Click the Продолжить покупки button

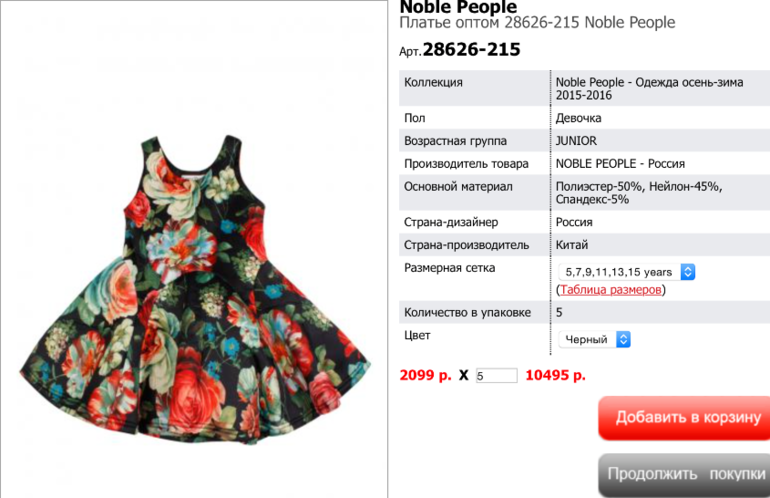click(x=684, y=474)
